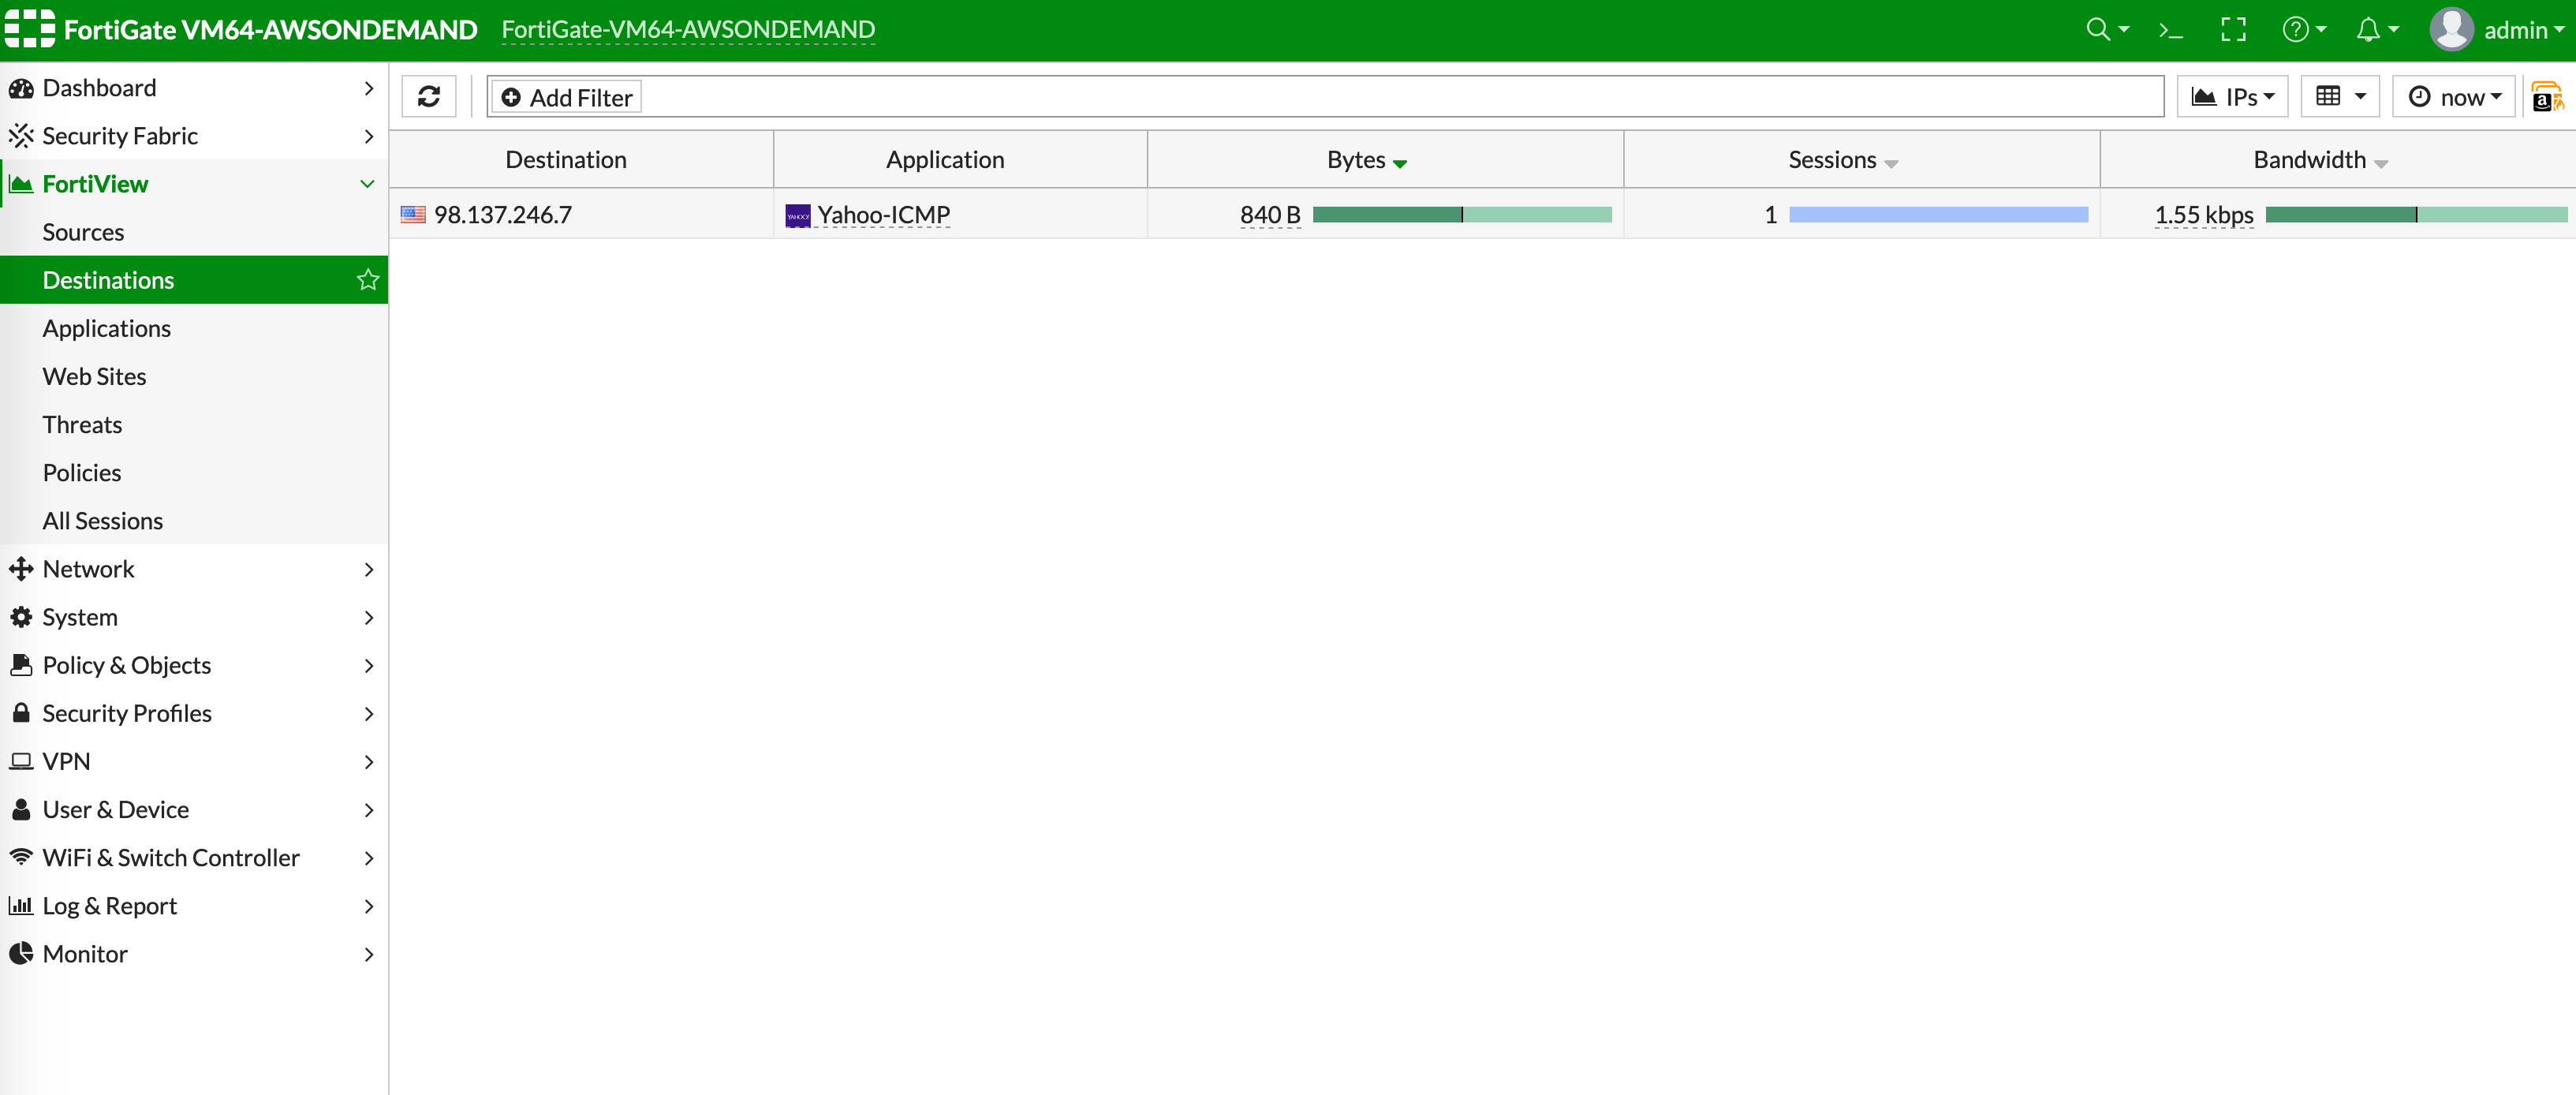2576x1095 pixels.
Task: Expand the Network sidebar section
Action: point(88,568)
